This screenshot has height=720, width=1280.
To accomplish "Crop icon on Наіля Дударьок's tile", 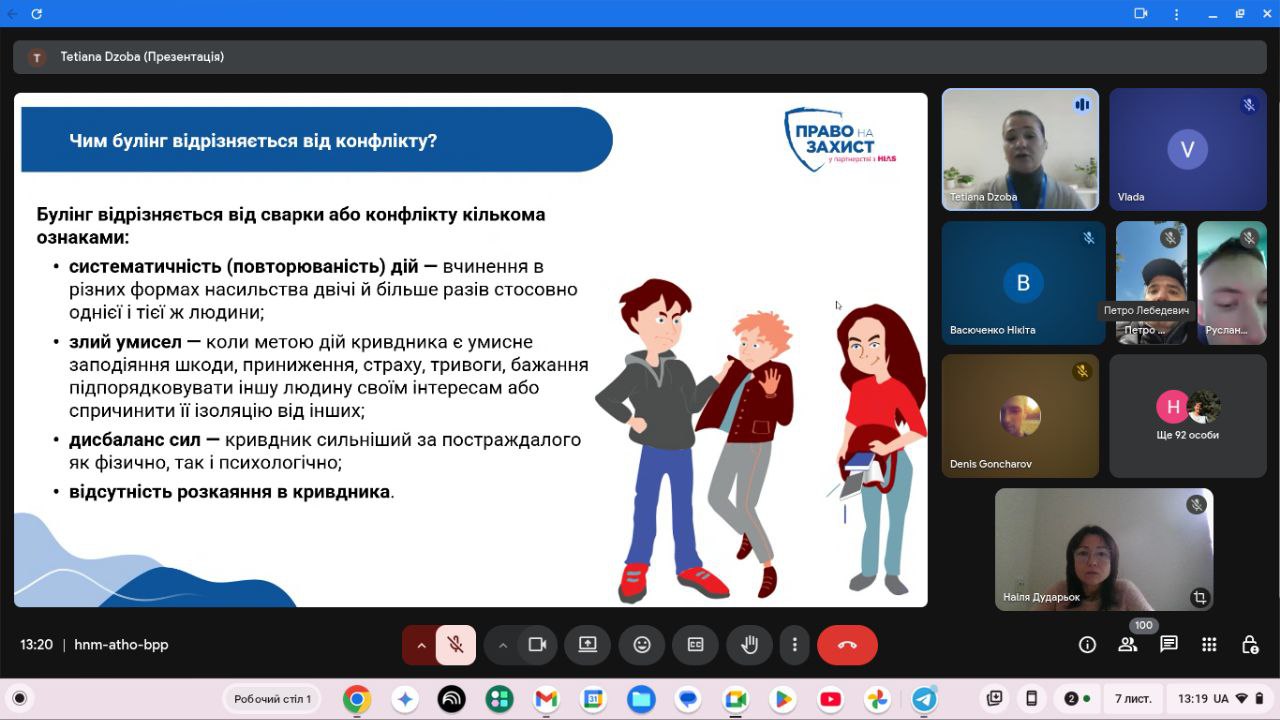I will click(1199, 597).
